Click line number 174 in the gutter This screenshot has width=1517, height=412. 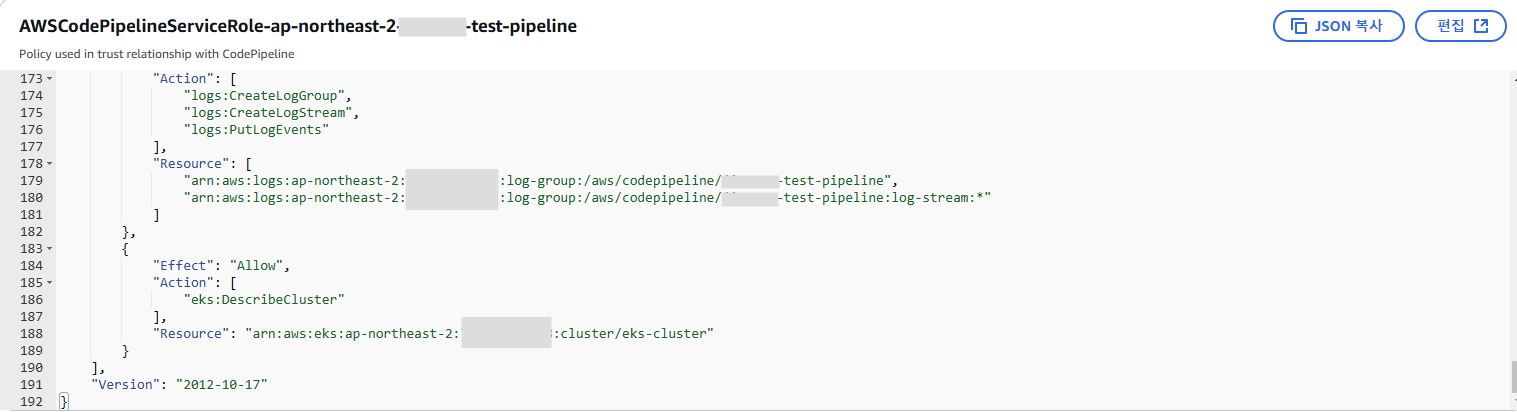coord(31,95)
